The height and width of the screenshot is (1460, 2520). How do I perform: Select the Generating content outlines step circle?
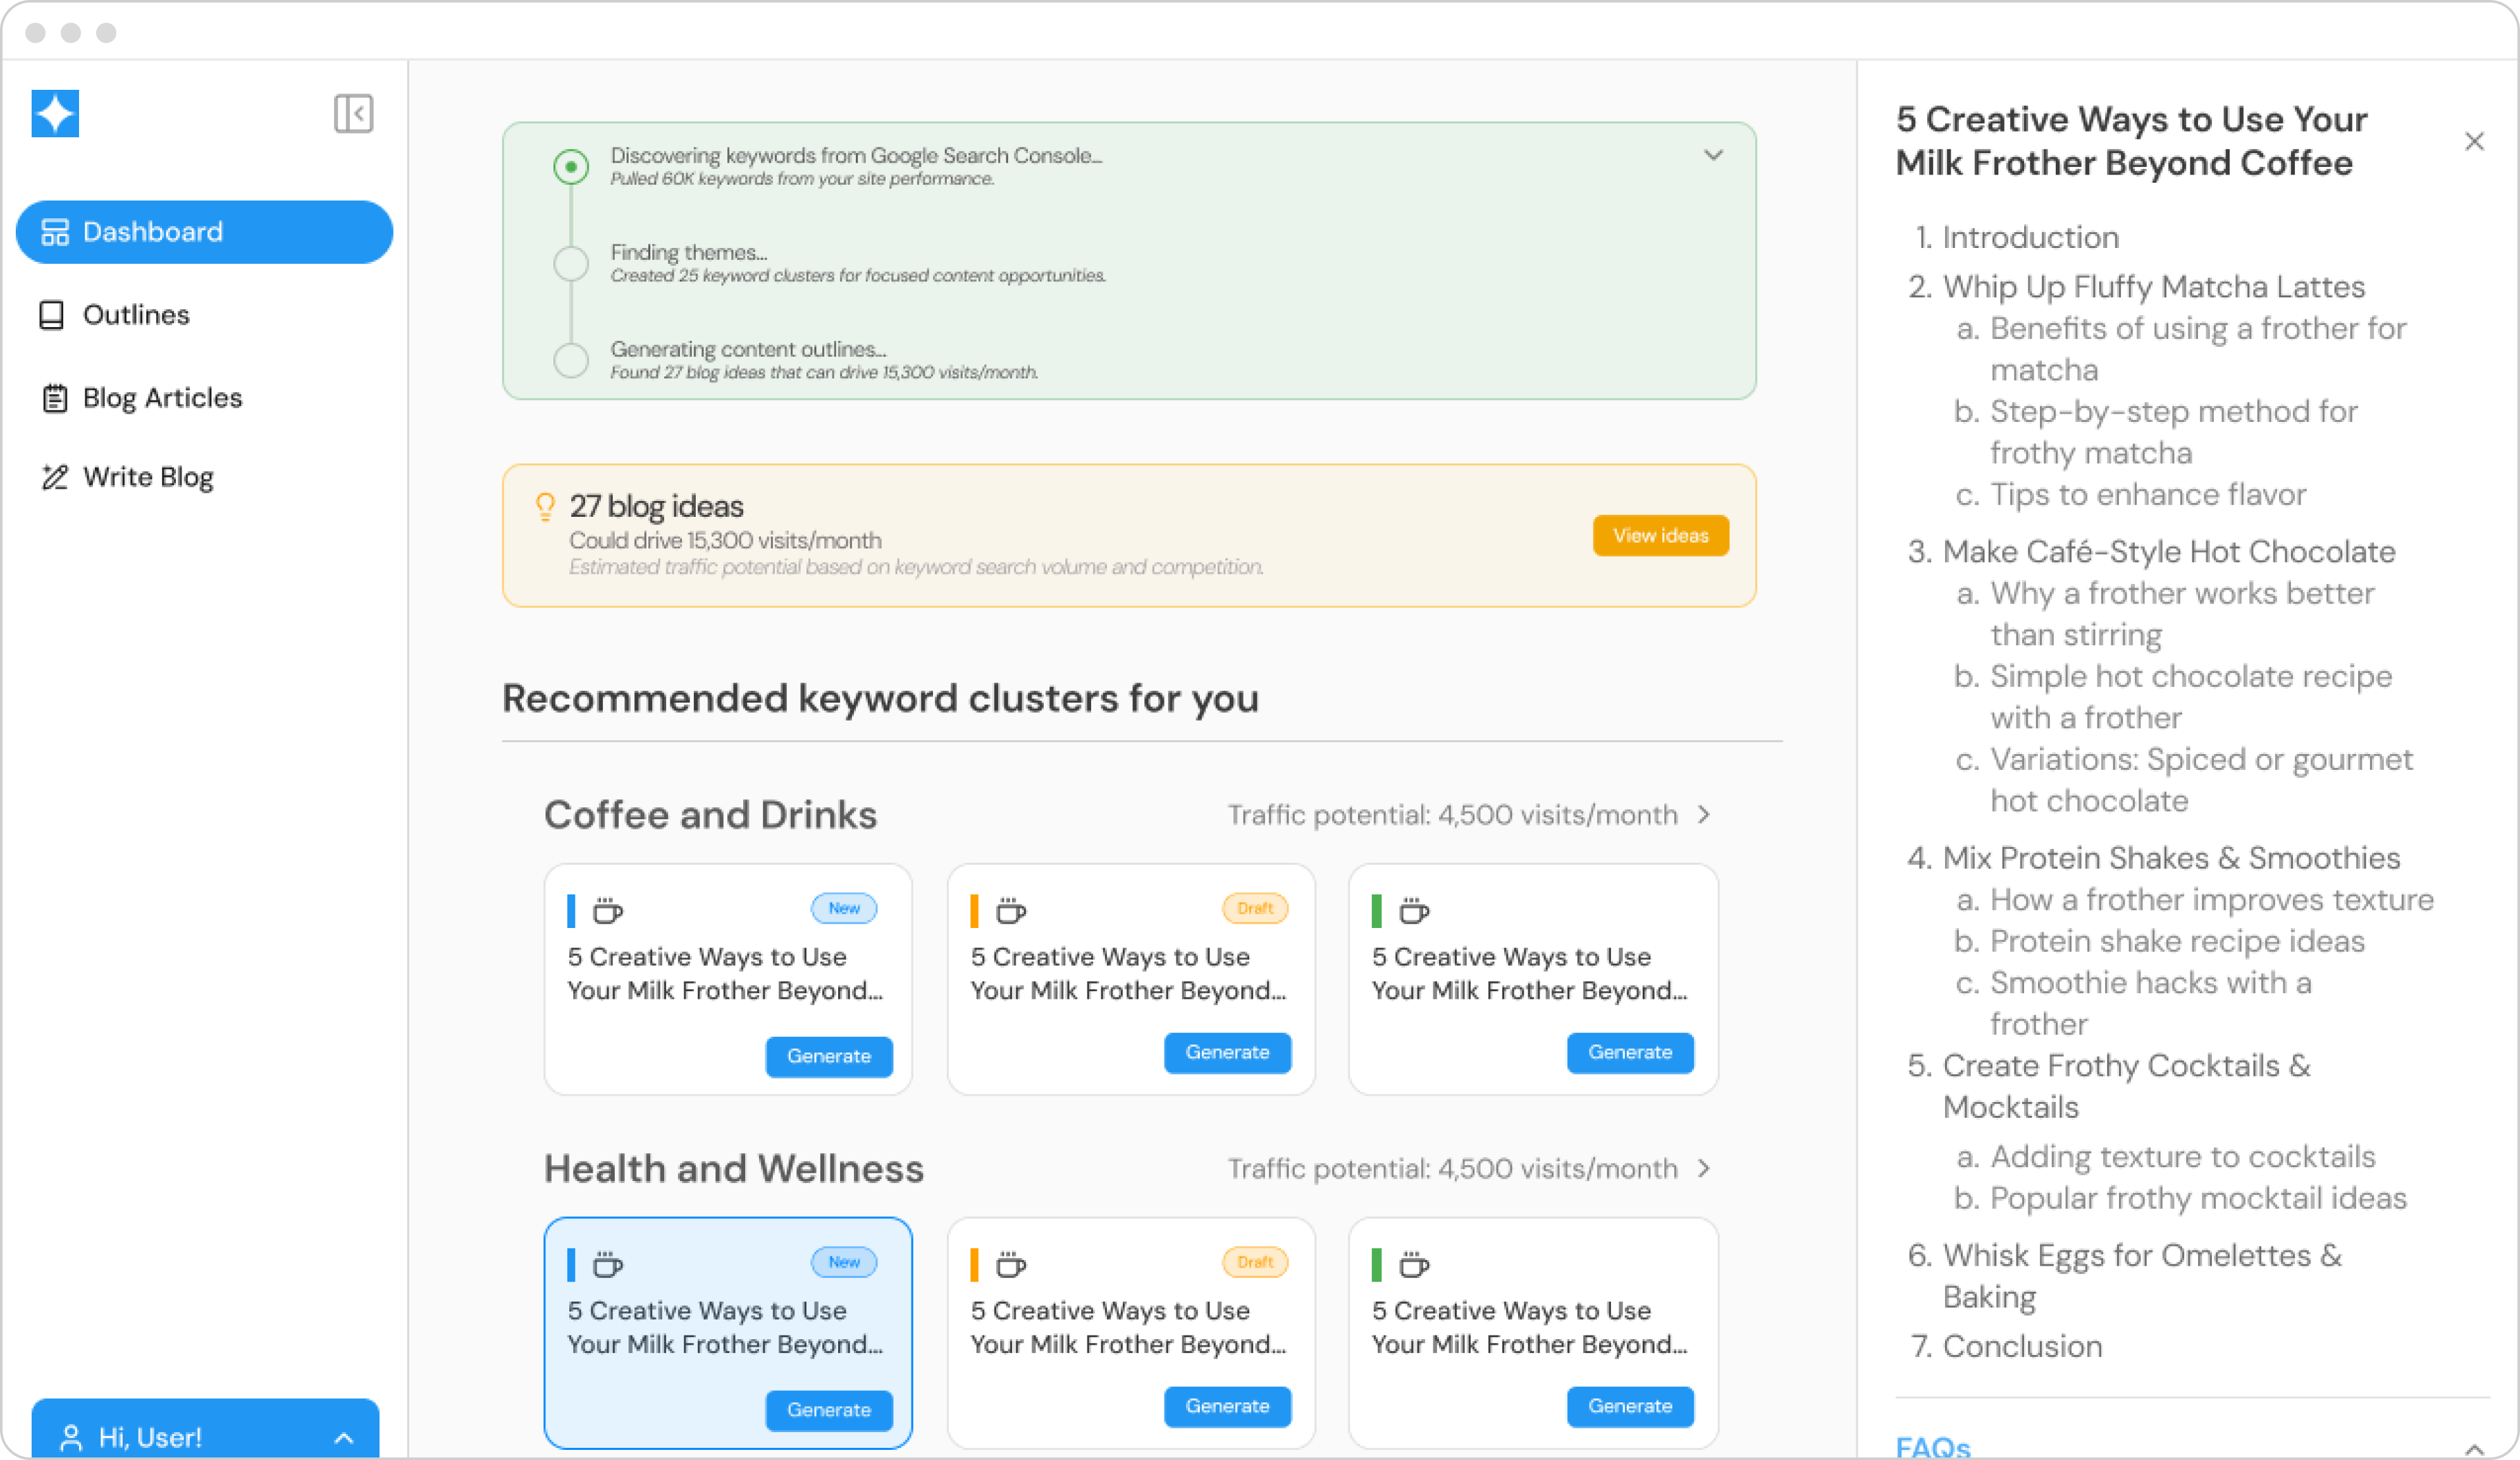click(571, 360)
